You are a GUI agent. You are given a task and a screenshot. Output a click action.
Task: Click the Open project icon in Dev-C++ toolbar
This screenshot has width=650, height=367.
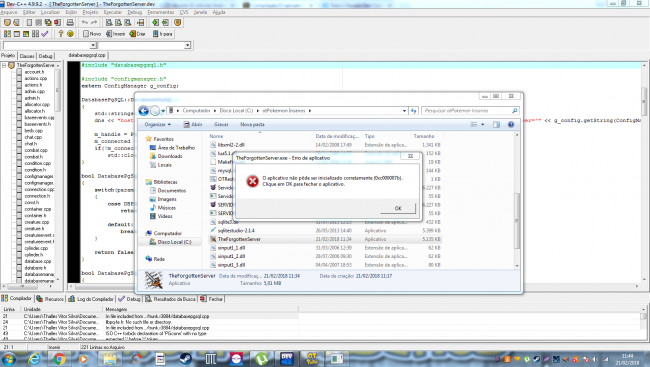[16, 22]
